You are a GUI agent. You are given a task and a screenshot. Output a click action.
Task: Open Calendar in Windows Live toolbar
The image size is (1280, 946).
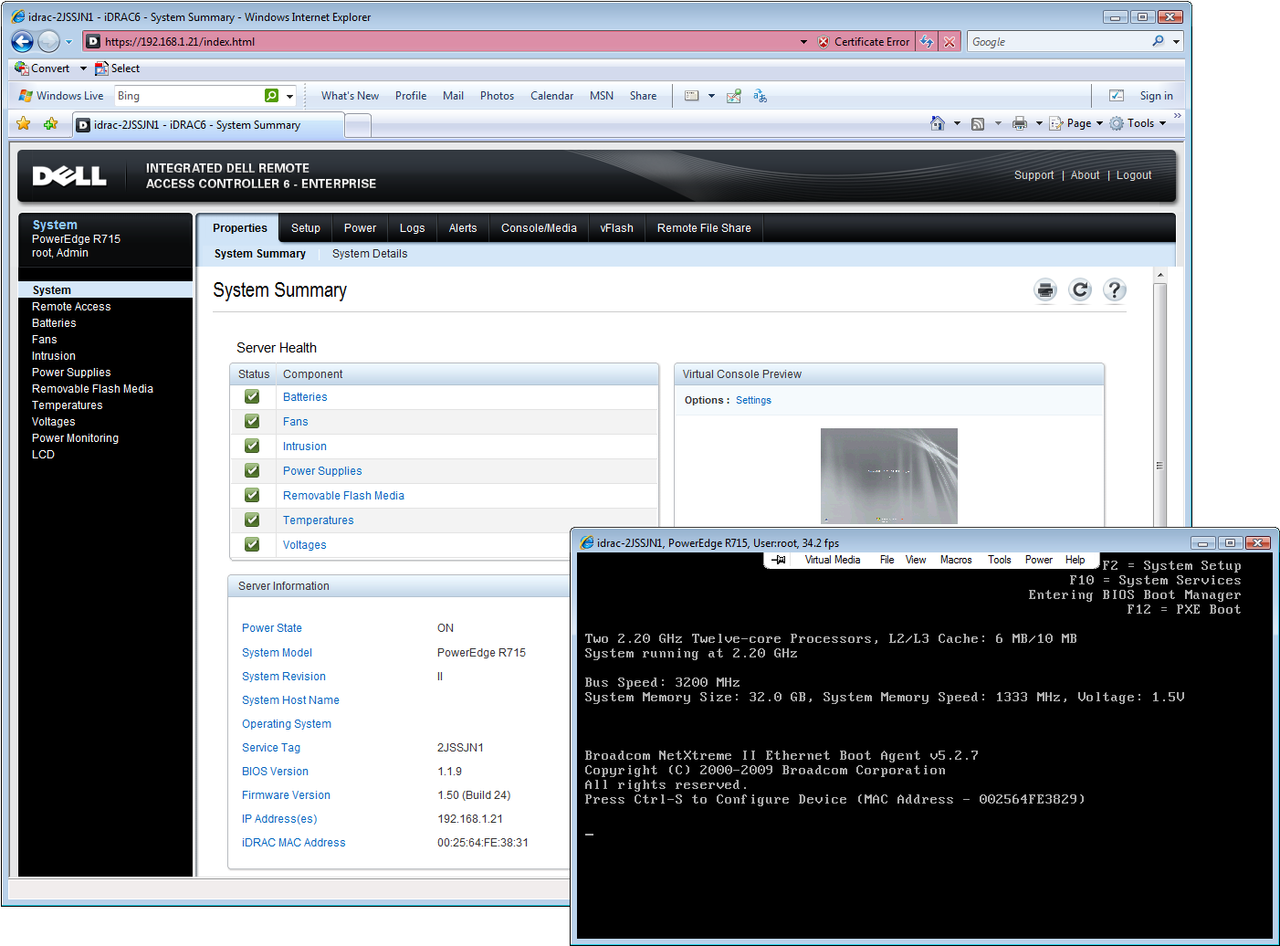click(x=552, y=96)
